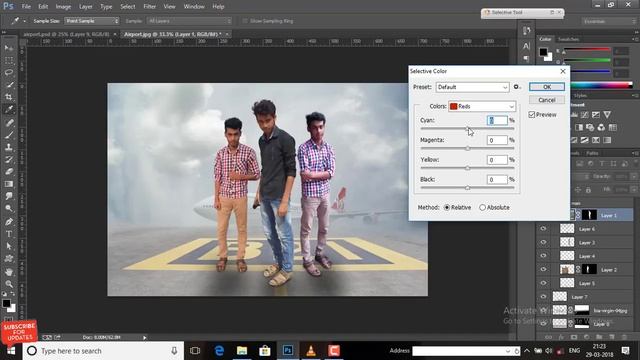
Task: Toggle the Preview checkbox
Action: [x=532, y=115]
